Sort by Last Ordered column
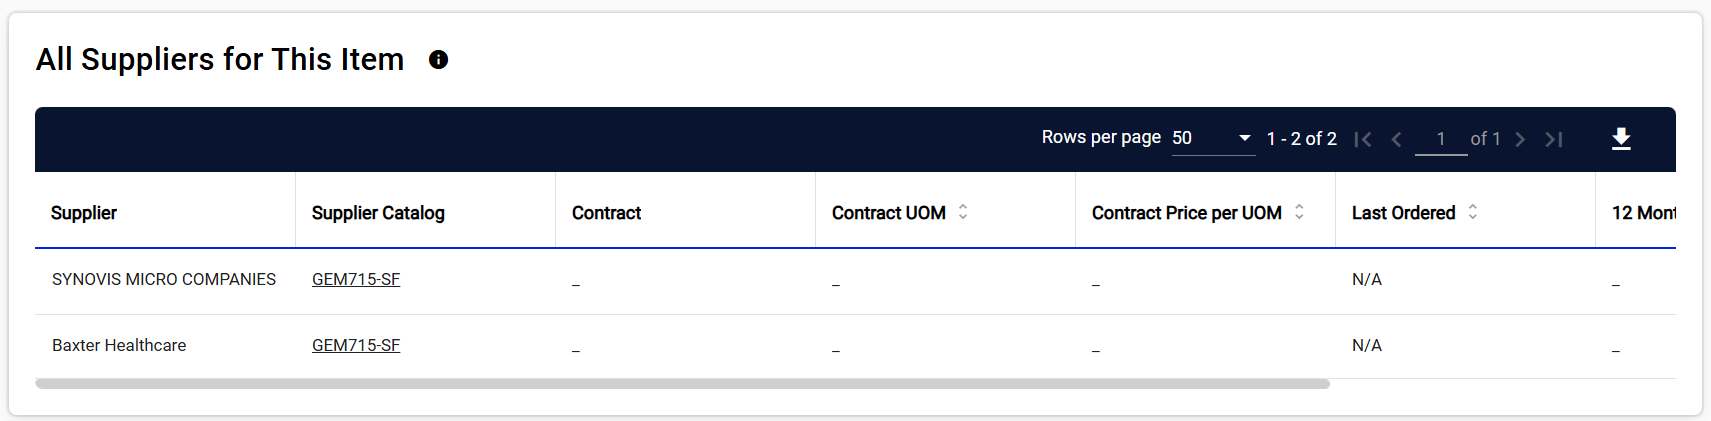 tap(1472, 212)
